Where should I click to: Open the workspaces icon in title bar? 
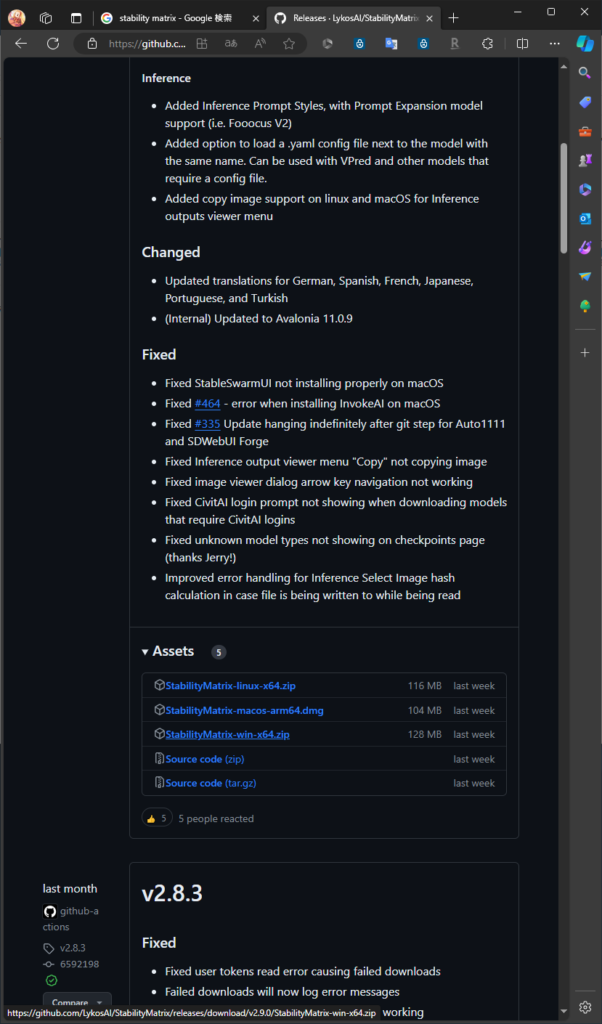46,18
